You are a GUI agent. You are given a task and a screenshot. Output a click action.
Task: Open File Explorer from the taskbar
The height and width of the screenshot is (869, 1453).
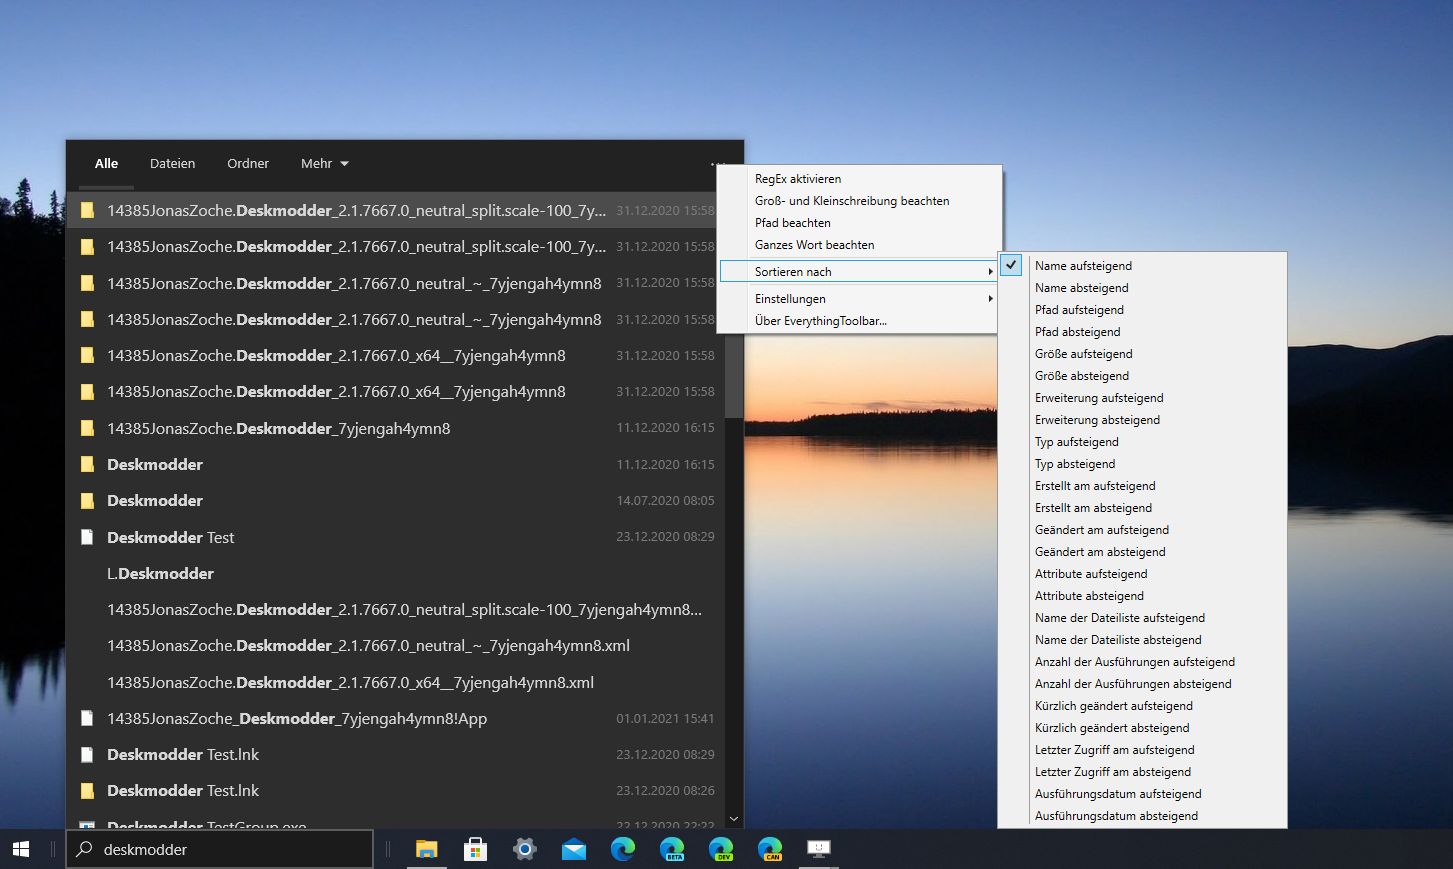click(427, 849)
